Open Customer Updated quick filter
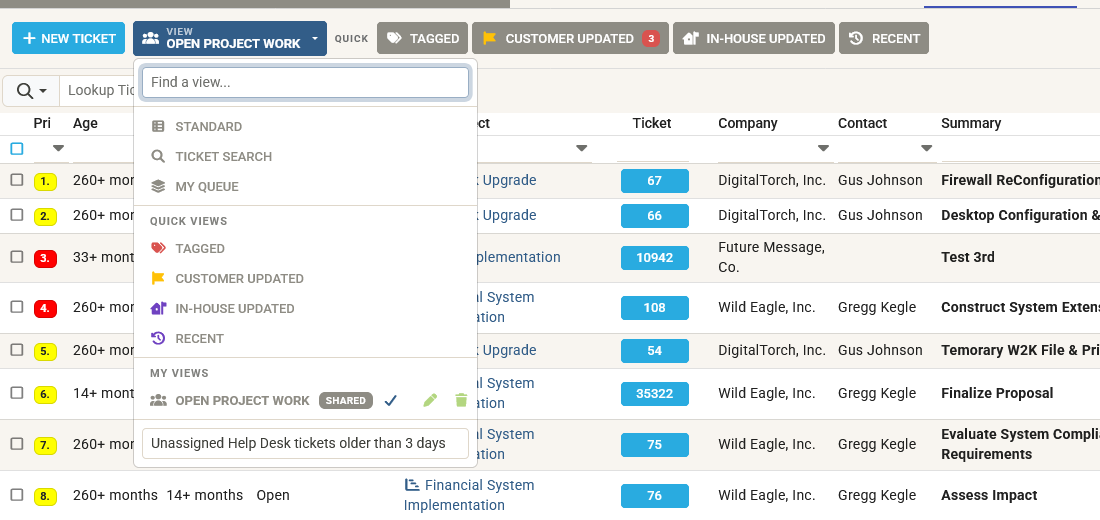Image resolution: width=1100 pixels, height=520 pixels. click(x=570, y=38)
